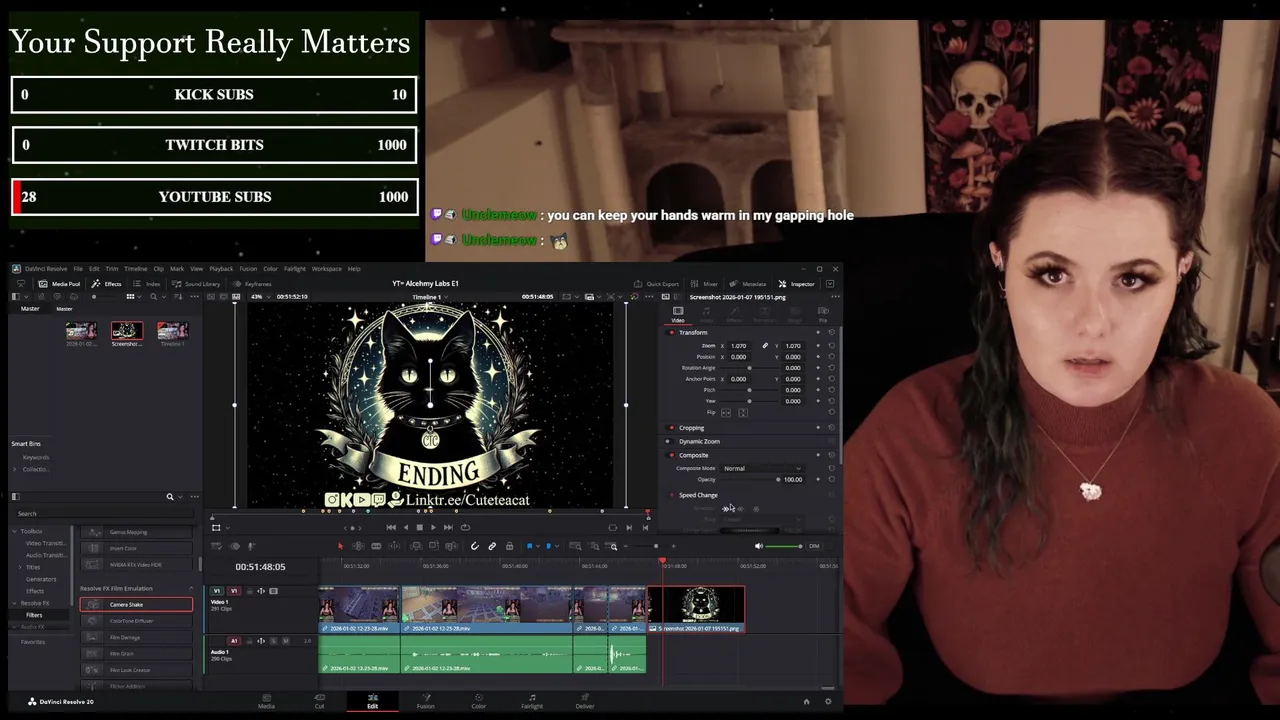Image resolution: width=1280 pixels, height=720 pixels.
Task: Toggle timeline Snapping magnet icon
Action: [x=475, y=546]
